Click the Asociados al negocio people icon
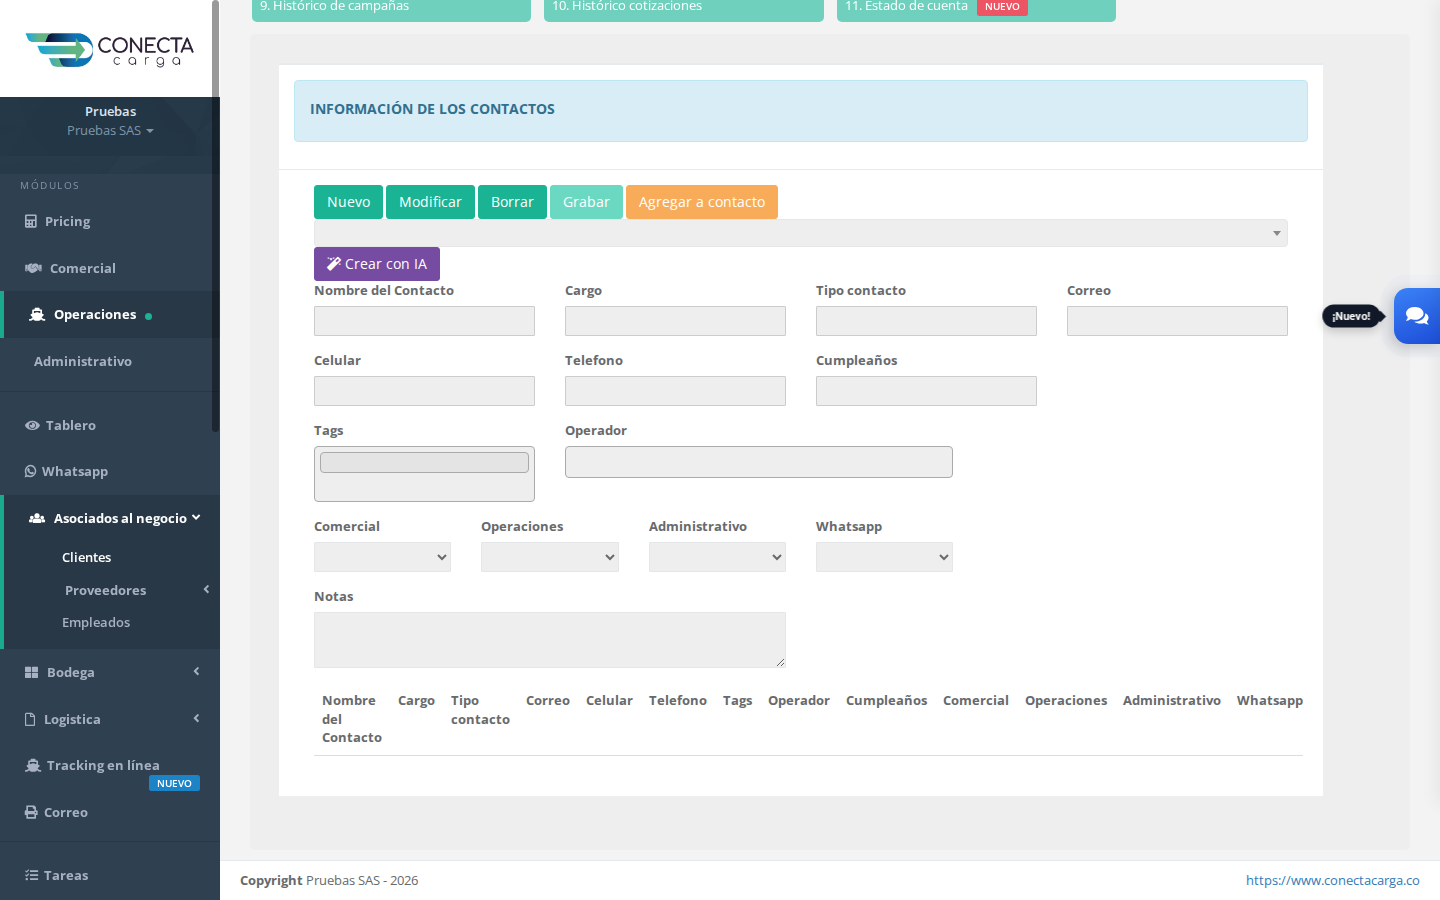The width and height of the screenshot is (1440, 900). (37, 518)
